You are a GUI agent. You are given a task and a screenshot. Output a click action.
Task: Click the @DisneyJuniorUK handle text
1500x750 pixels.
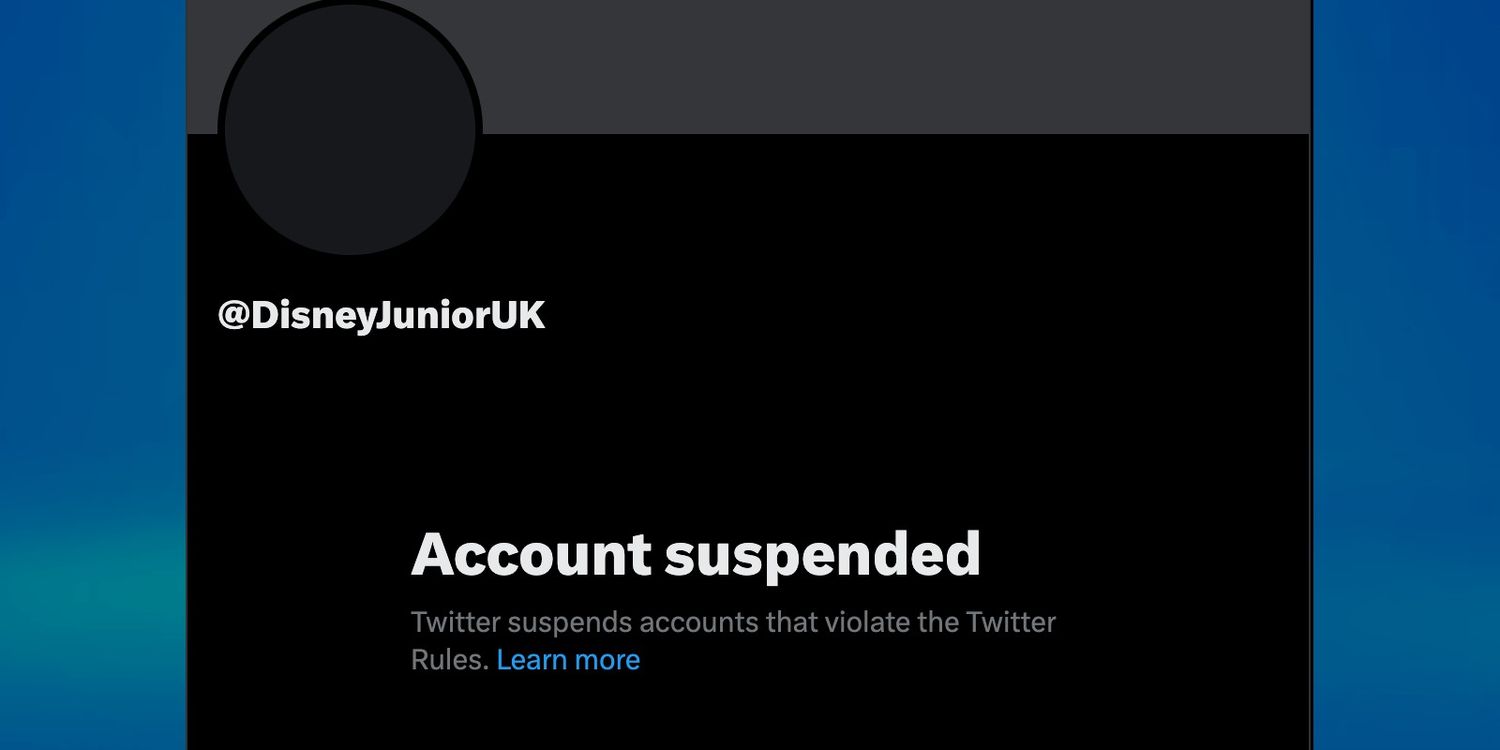tap(382, 316)
